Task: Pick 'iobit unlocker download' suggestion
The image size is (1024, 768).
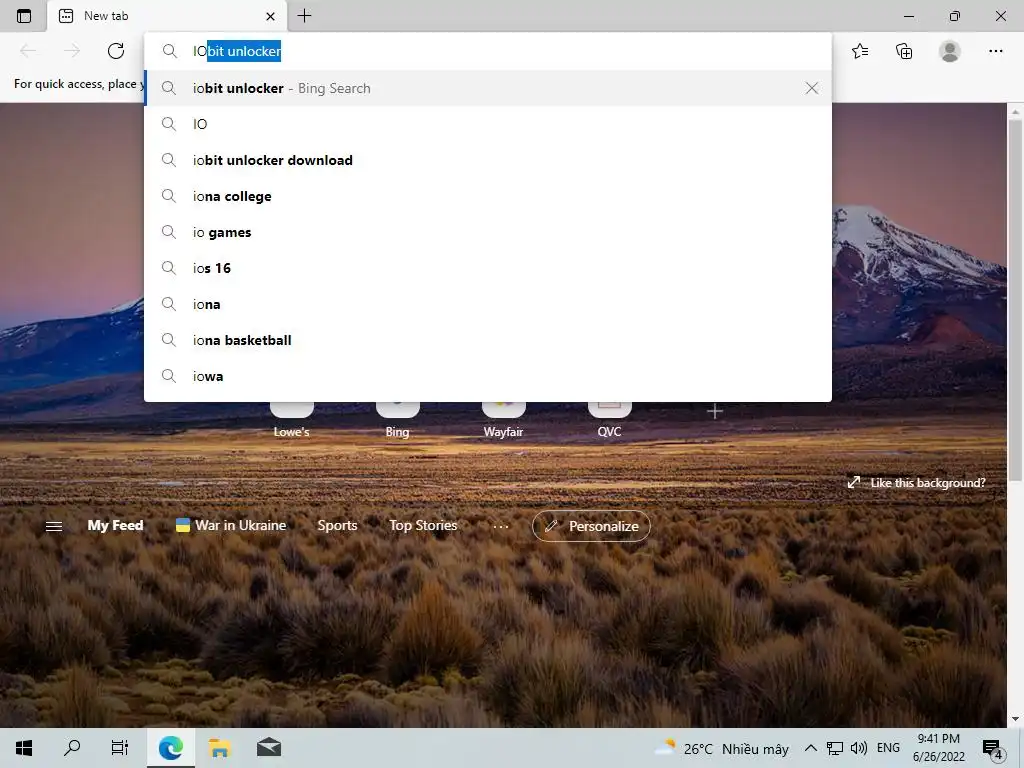Action: click(x=487, y=160)
